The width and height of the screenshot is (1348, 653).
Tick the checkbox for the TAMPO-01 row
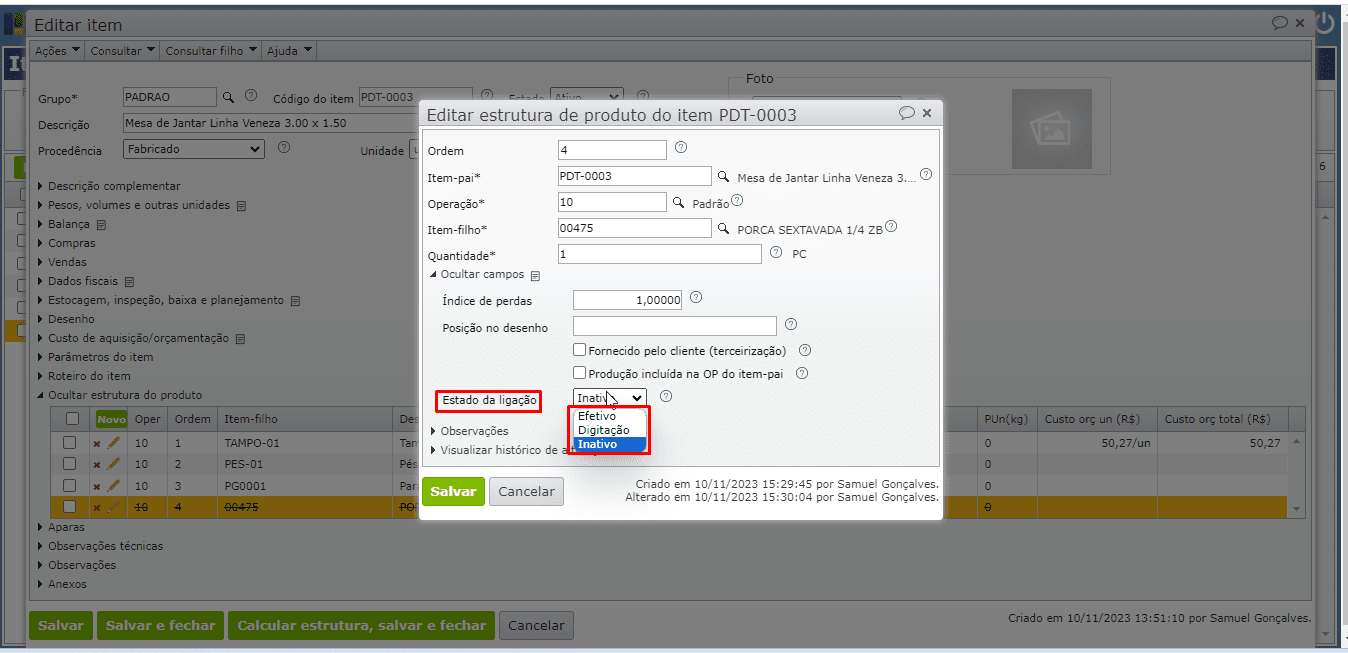pos(70,442)
